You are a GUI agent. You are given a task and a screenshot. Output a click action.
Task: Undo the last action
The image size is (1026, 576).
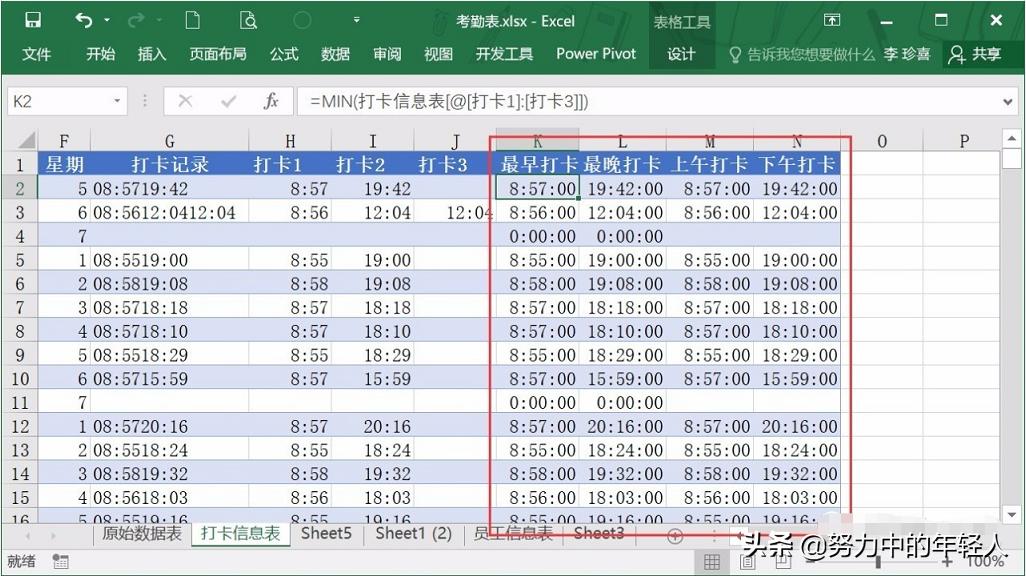[x=82, y=19]
